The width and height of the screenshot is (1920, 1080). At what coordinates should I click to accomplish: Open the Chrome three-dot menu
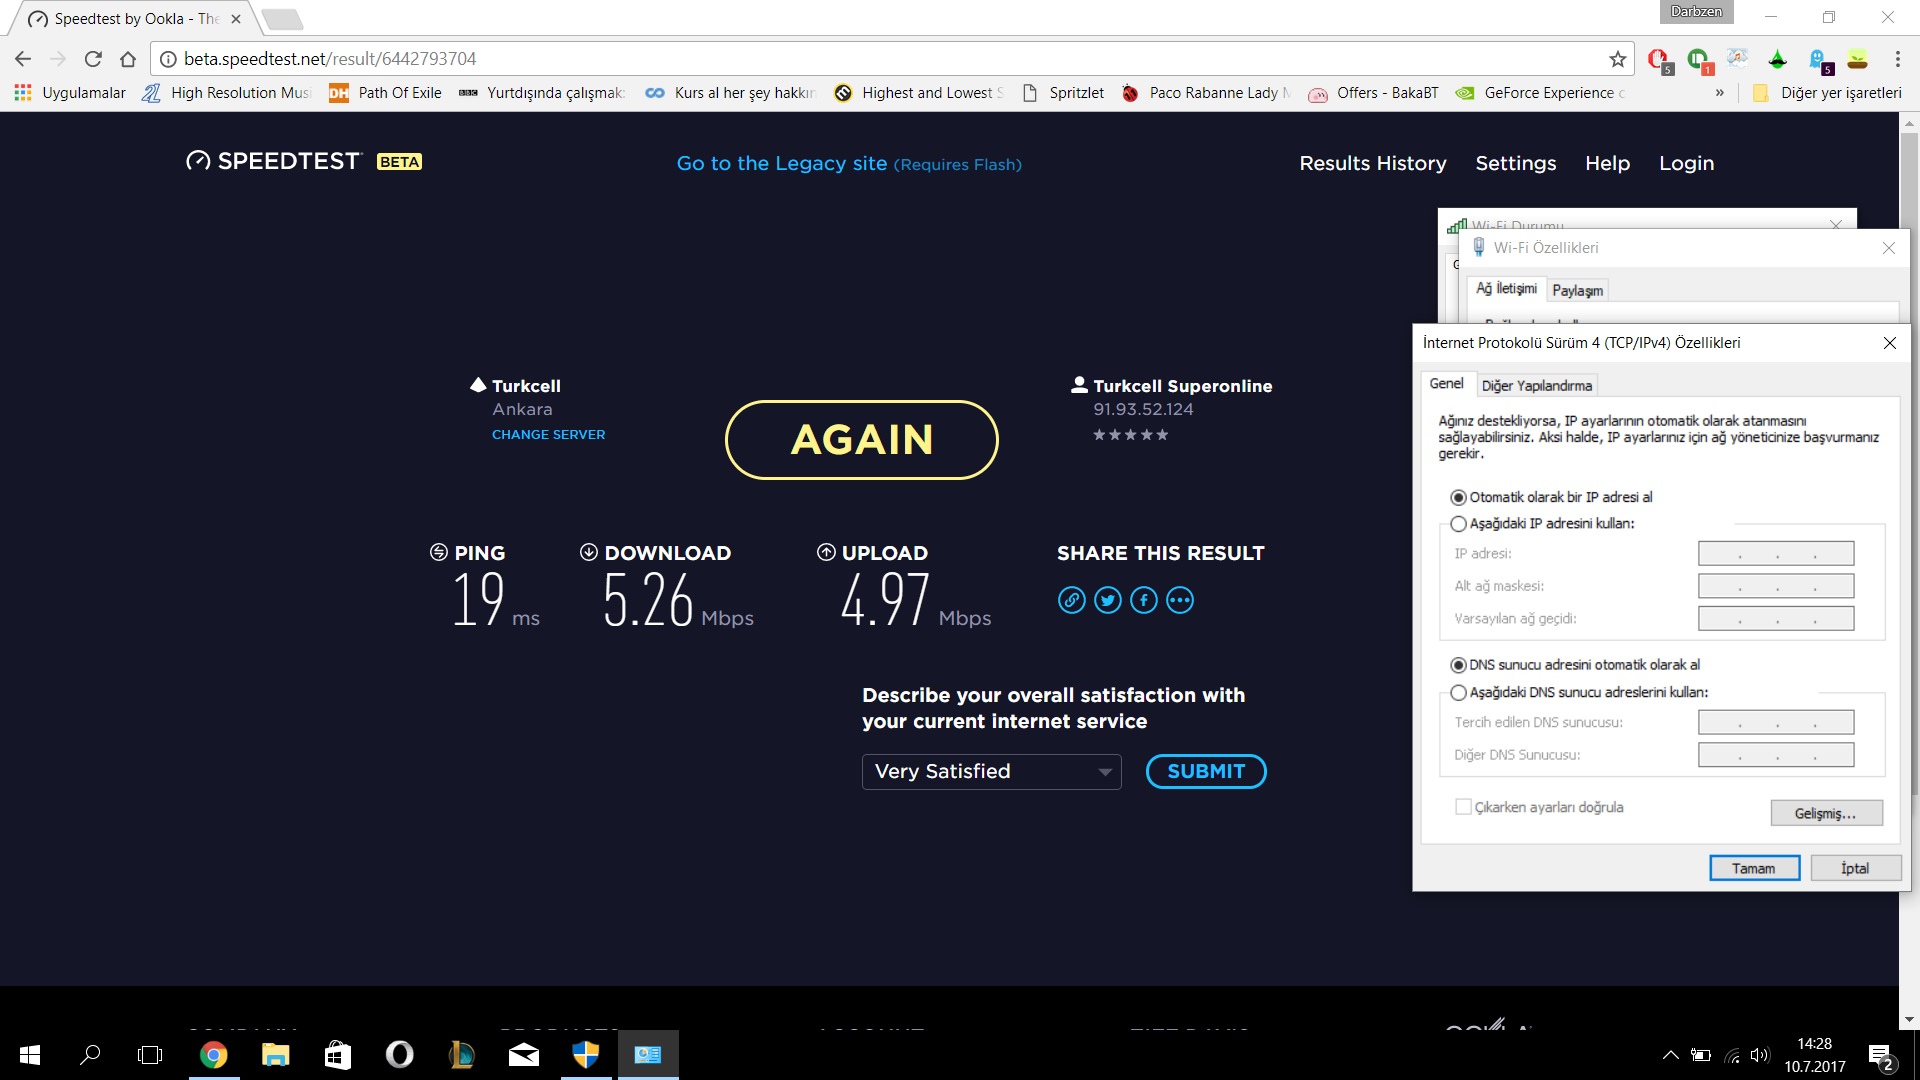click(x=1897, y=59)
